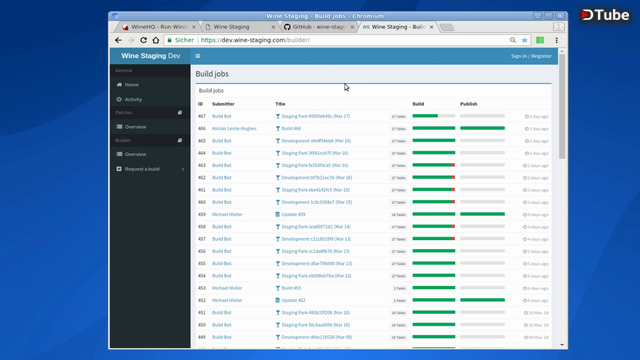Open the Sign In / Register link

pyautogui.click(x=531, y=56)
